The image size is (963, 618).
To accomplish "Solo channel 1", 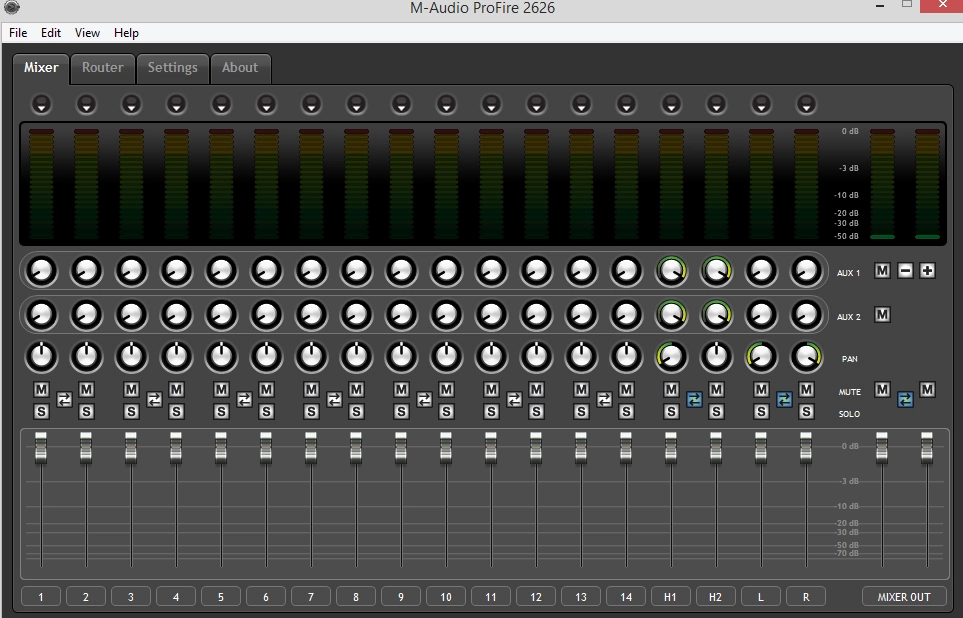I will (41, 412).
